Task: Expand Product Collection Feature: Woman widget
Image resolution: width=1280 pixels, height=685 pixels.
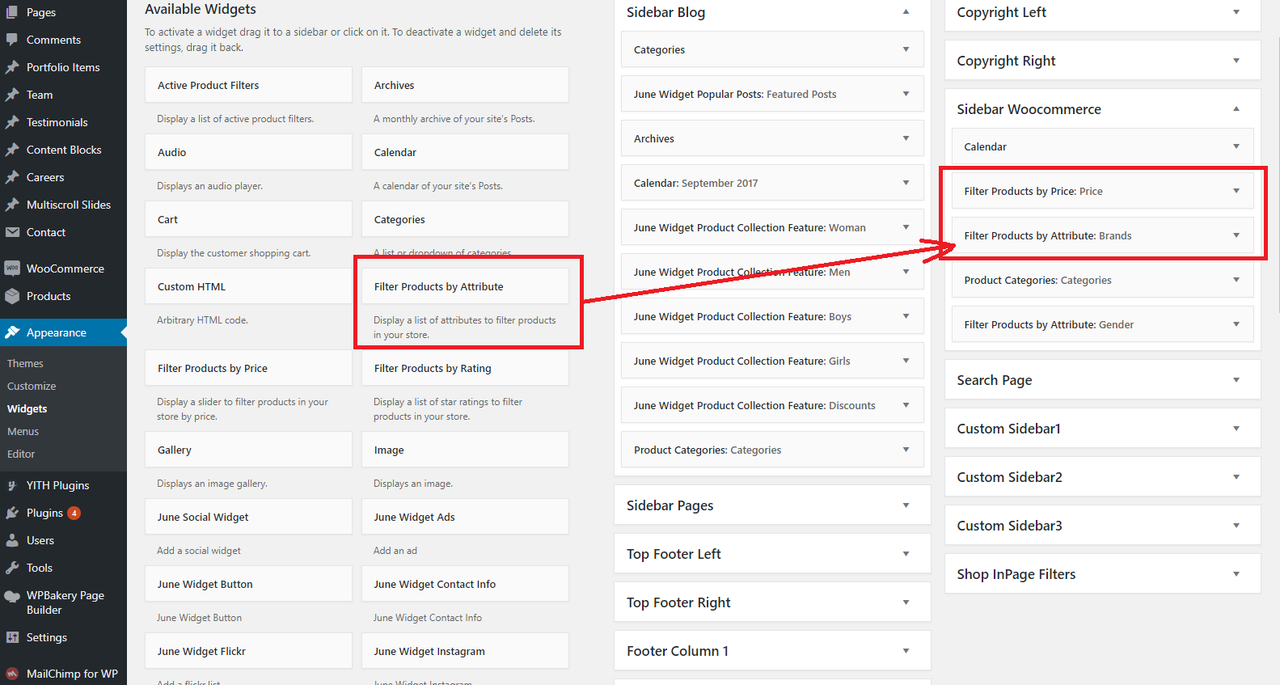Action: [x=906, y=227]
